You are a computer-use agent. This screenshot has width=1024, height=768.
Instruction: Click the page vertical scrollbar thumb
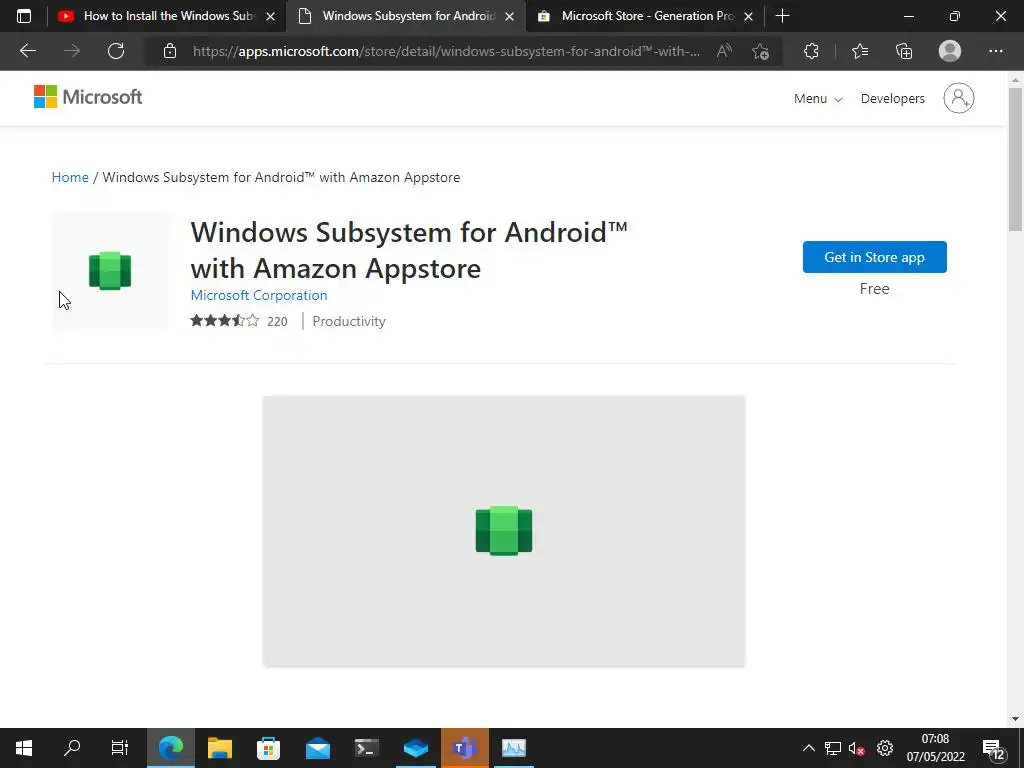click(1015, 158)
